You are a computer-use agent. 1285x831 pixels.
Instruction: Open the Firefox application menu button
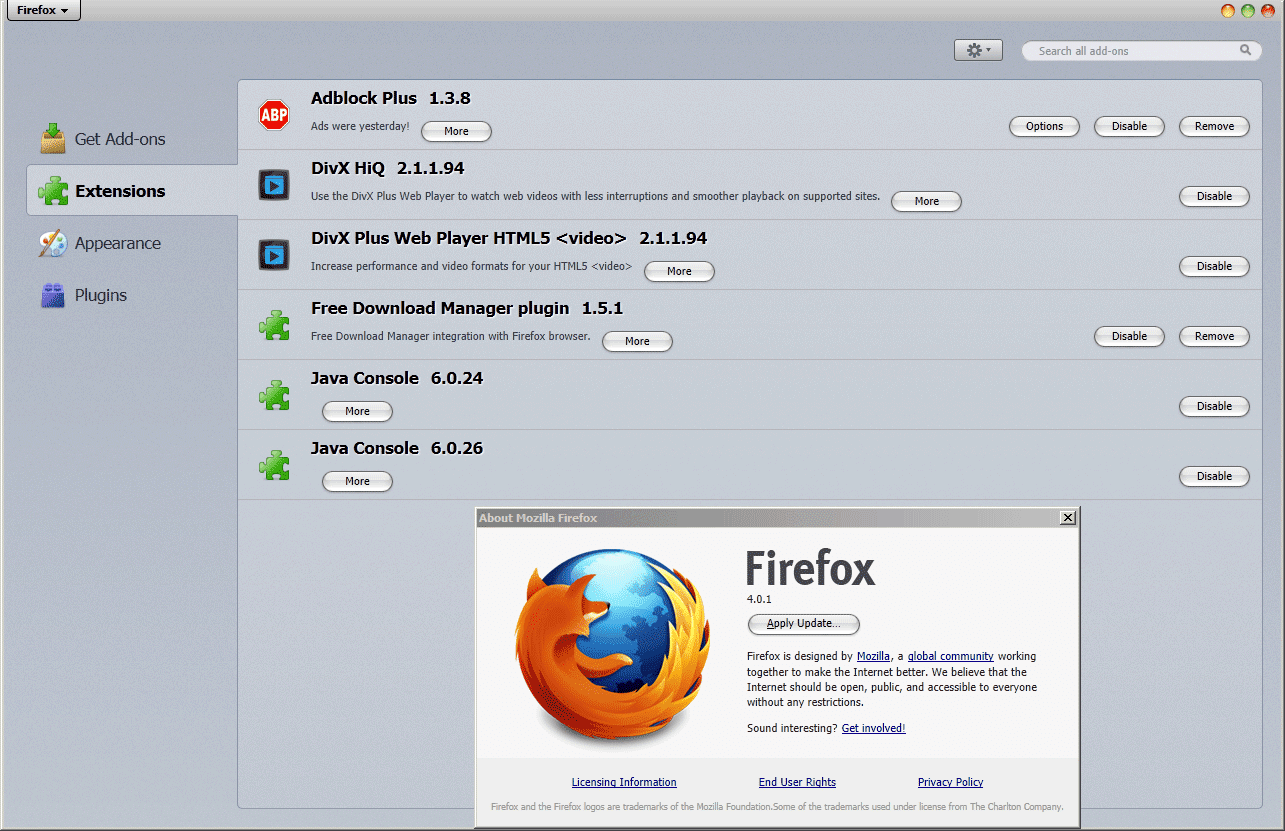tap(43, 10)
